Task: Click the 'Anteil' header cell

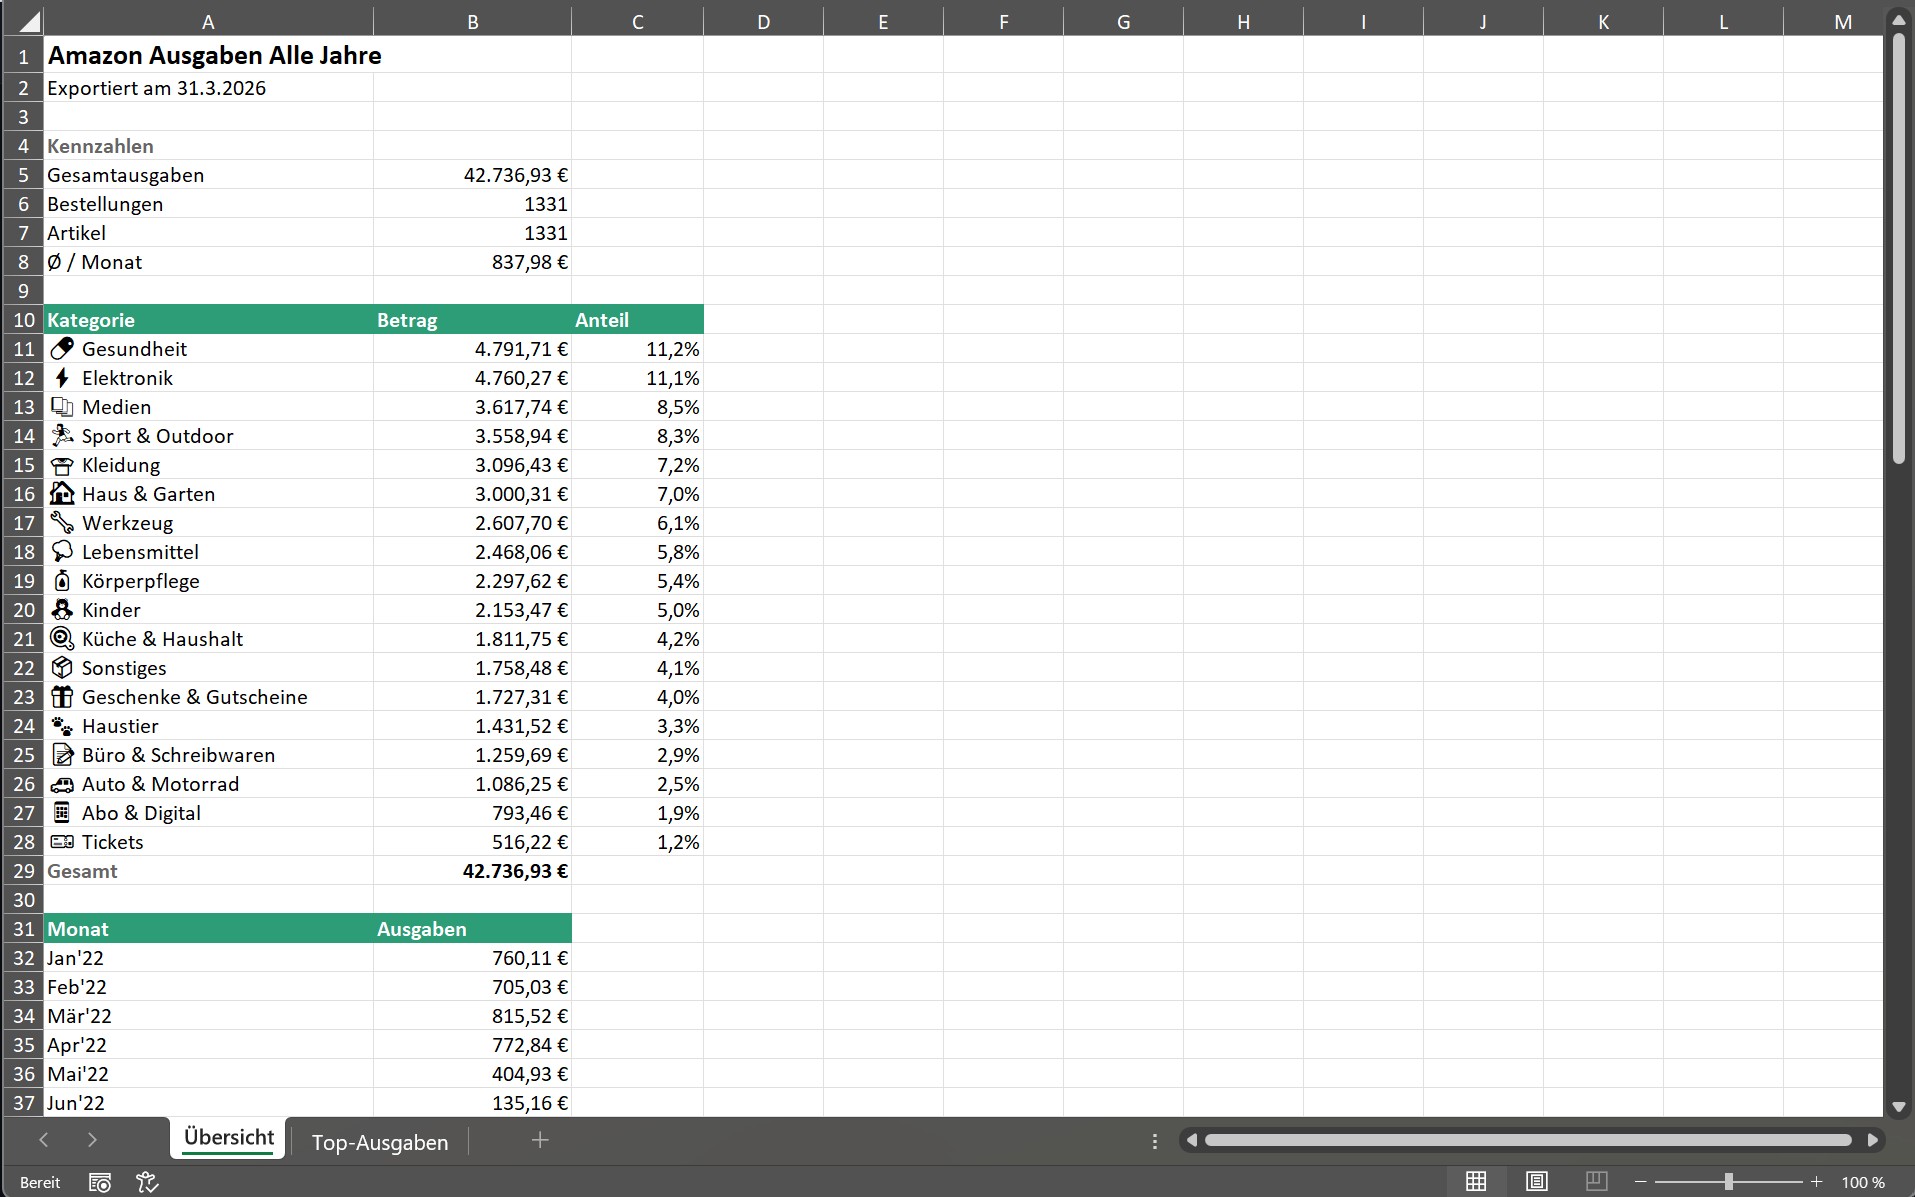Action: (x=638, y=320)
